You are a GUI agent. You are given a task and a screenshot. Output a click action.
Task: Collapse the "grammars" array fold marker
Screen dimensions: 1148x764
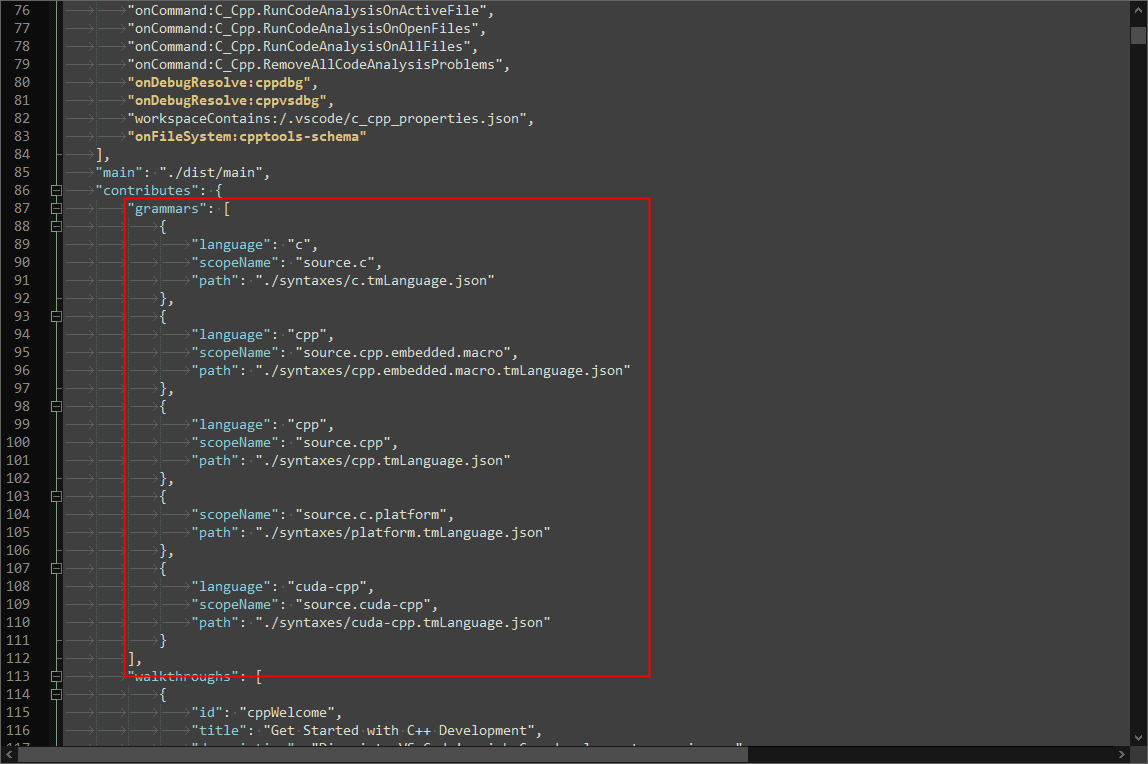pyautogui.click(x=57, y=208)
